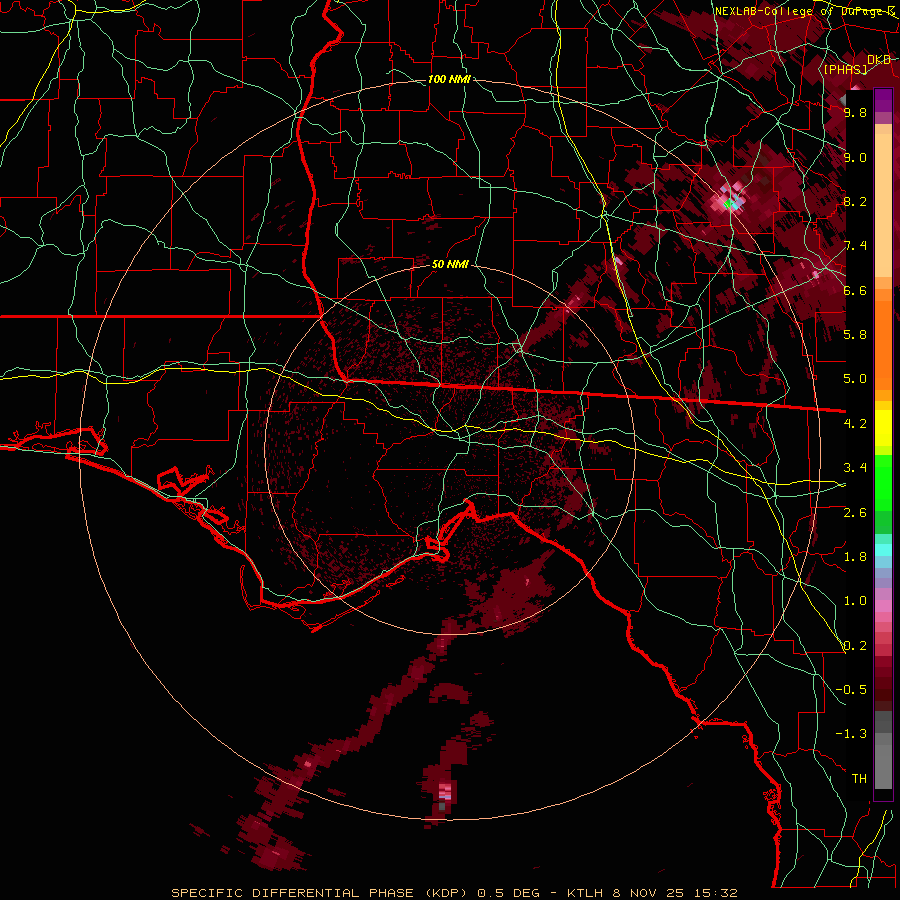Select the 6.6 value on the scale
The height and width of the screenshot is (900, 900).
(x=855, y=290)
